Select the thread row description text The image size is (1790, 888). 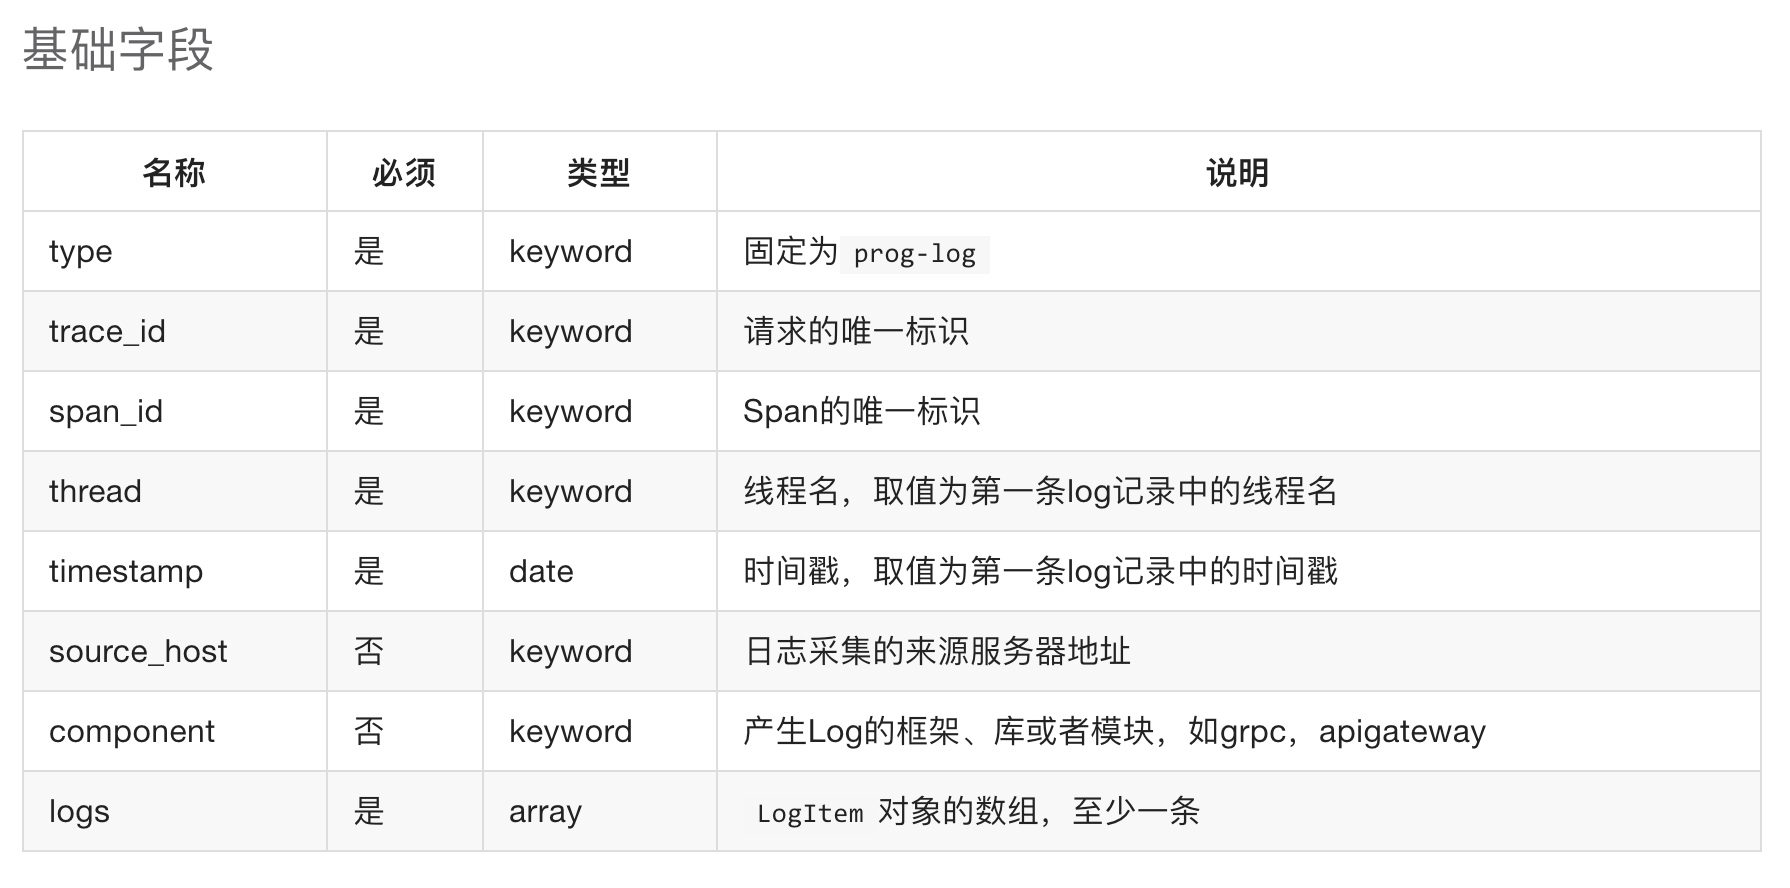pos(1041,491)
